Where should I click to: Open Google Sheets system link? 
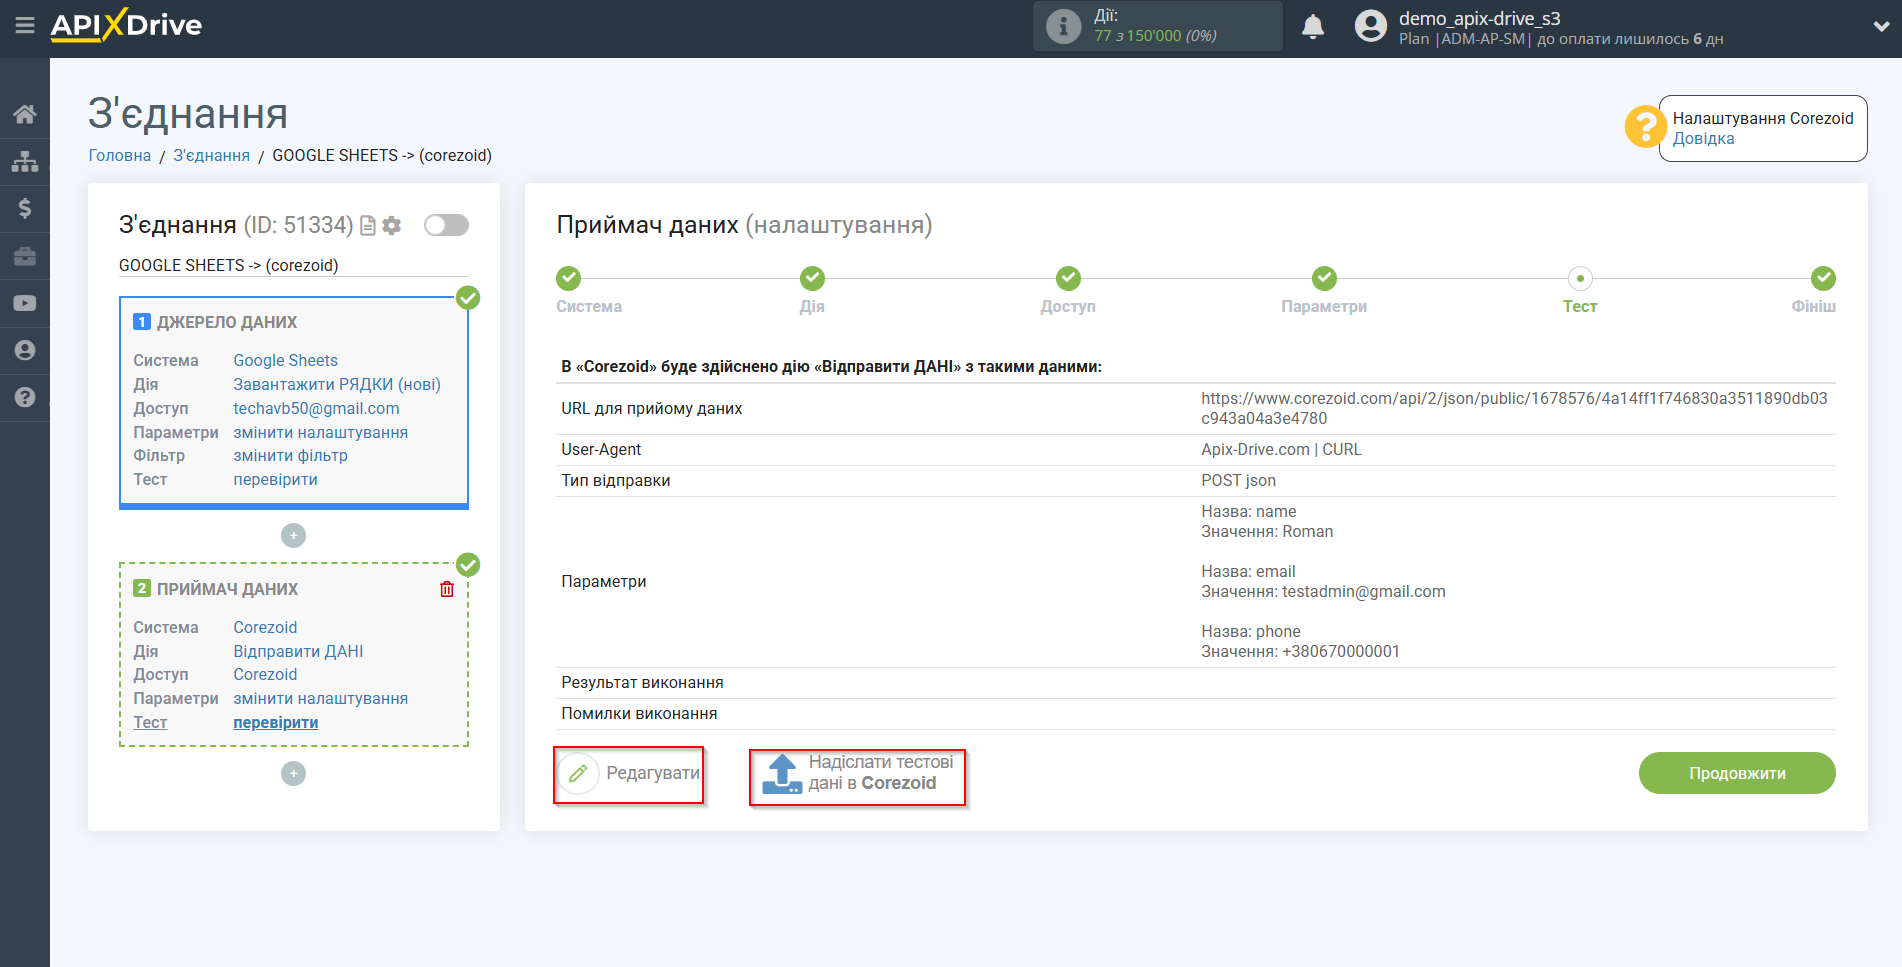coord(286,360)
